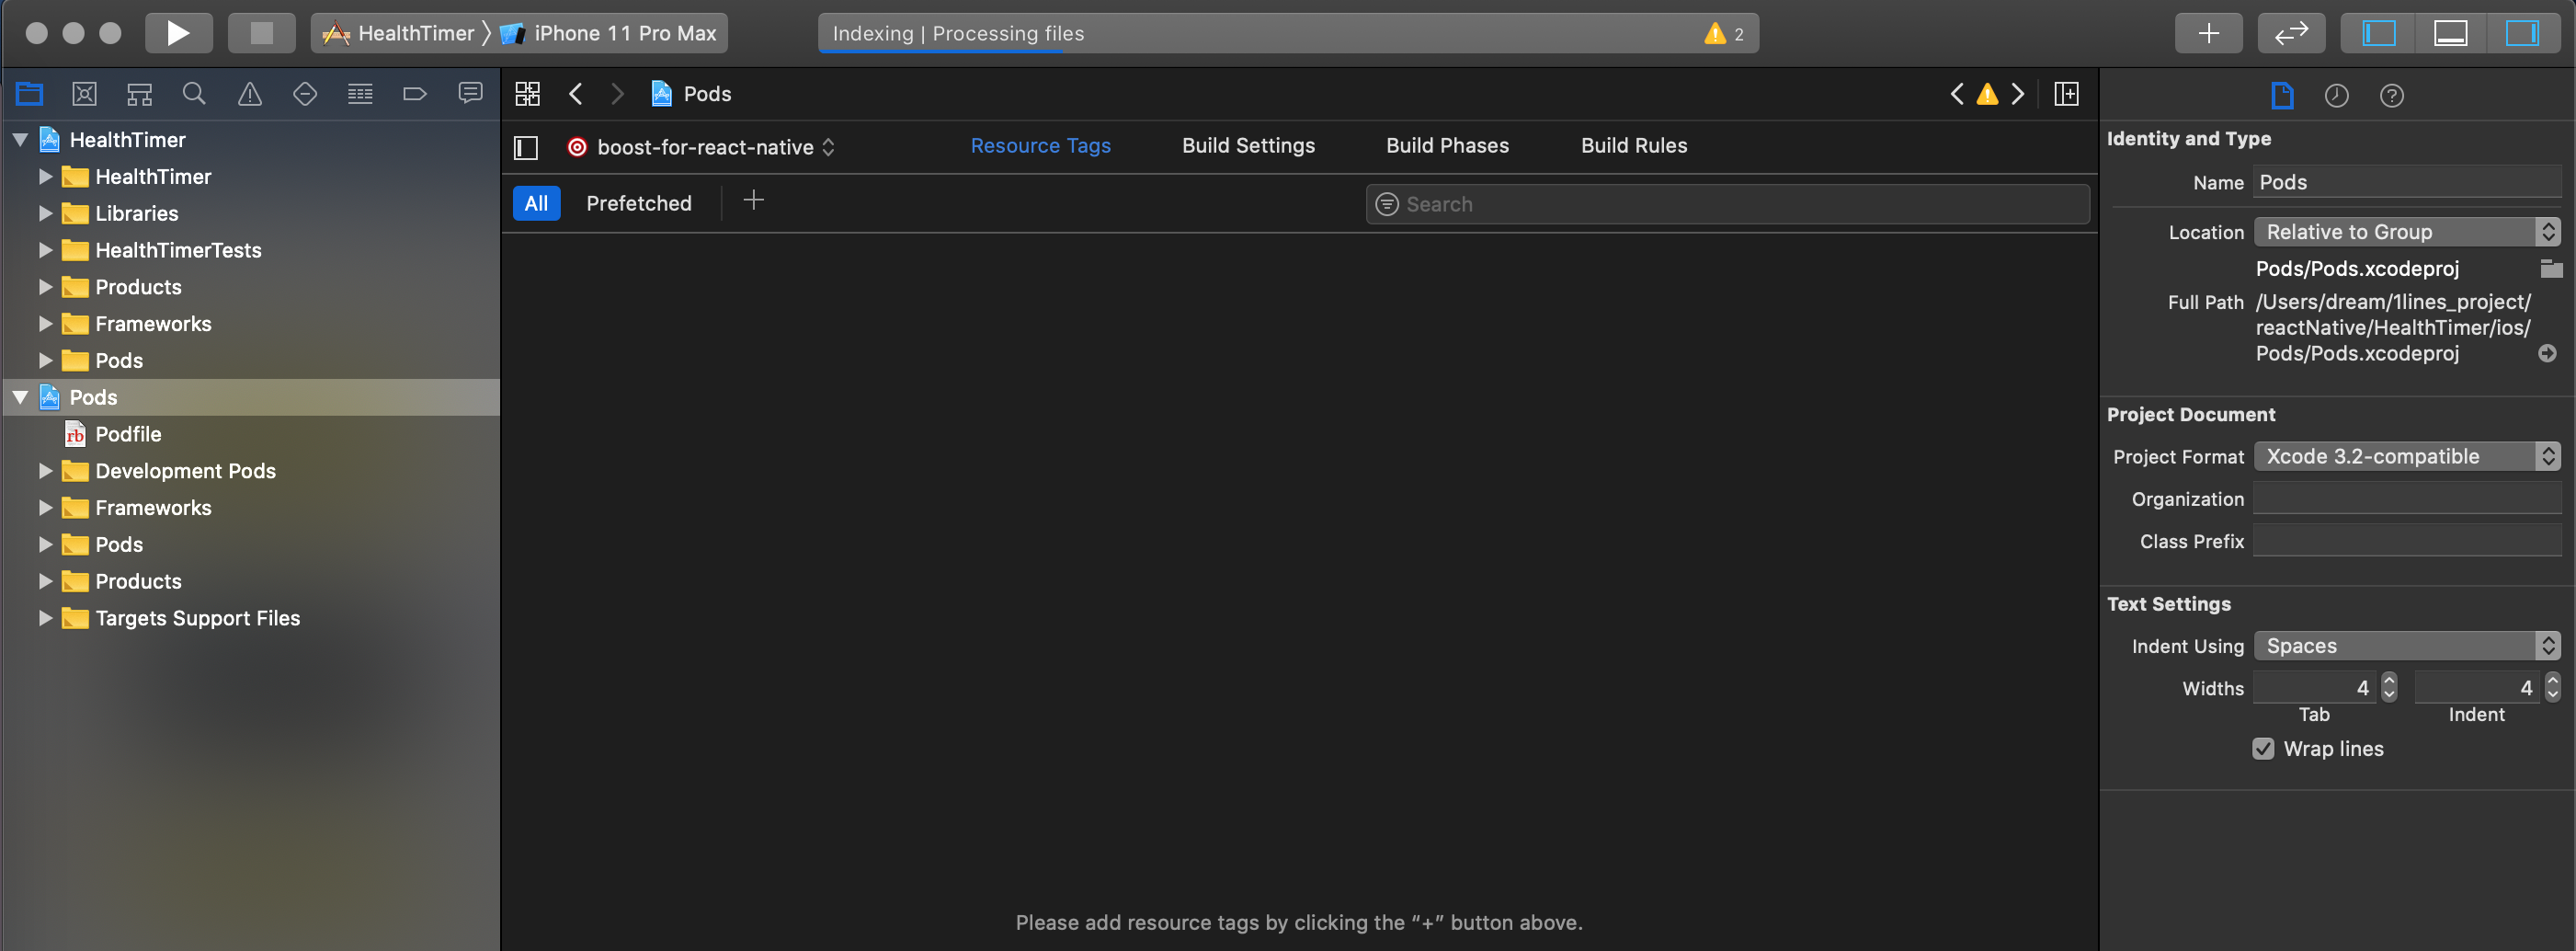
Task: Go forward in editor history
Action: pos(617,94)
